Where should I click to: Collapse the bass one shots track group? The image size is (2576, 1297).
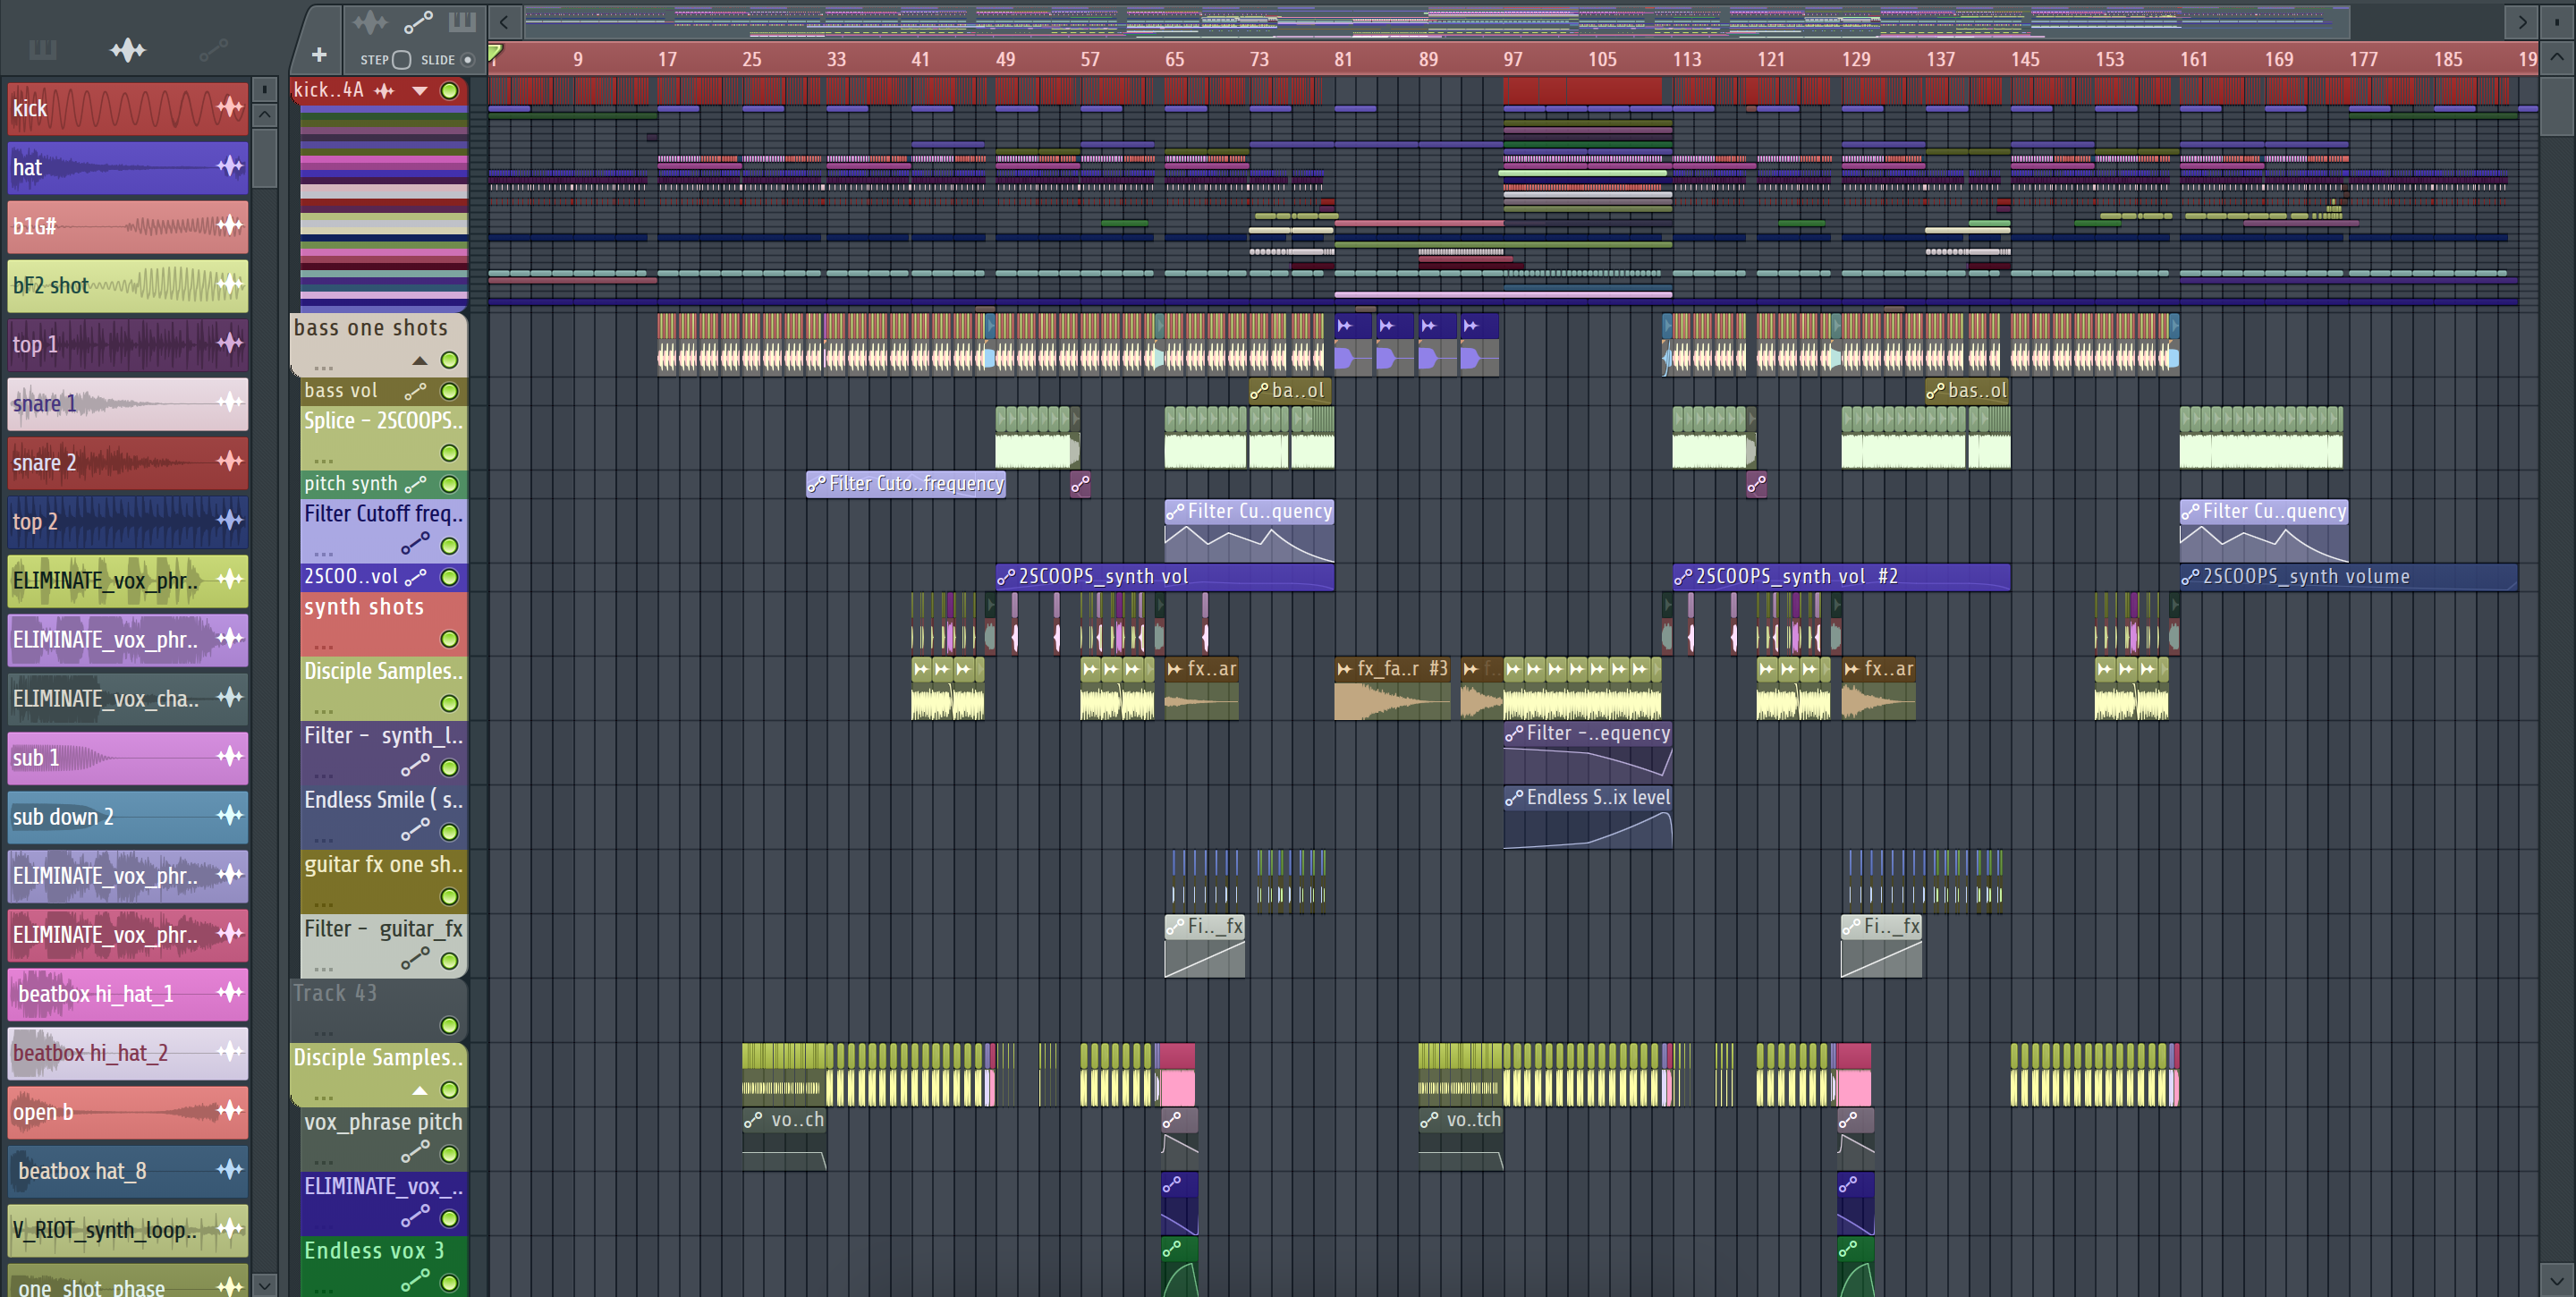(x=420, y=360)
